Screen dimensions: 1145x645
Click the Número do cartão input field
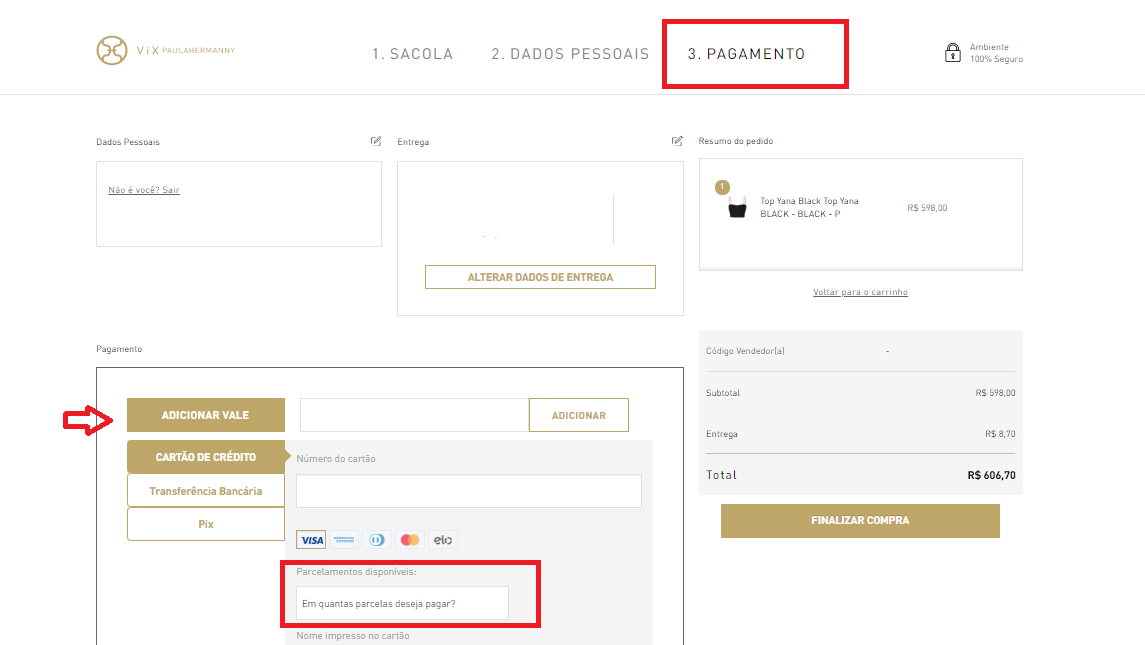469,491
